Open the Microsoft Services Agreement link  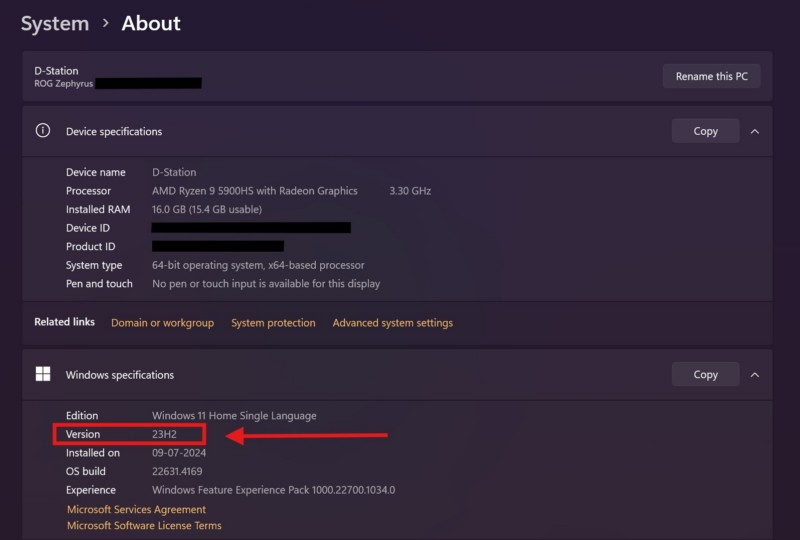136,509
